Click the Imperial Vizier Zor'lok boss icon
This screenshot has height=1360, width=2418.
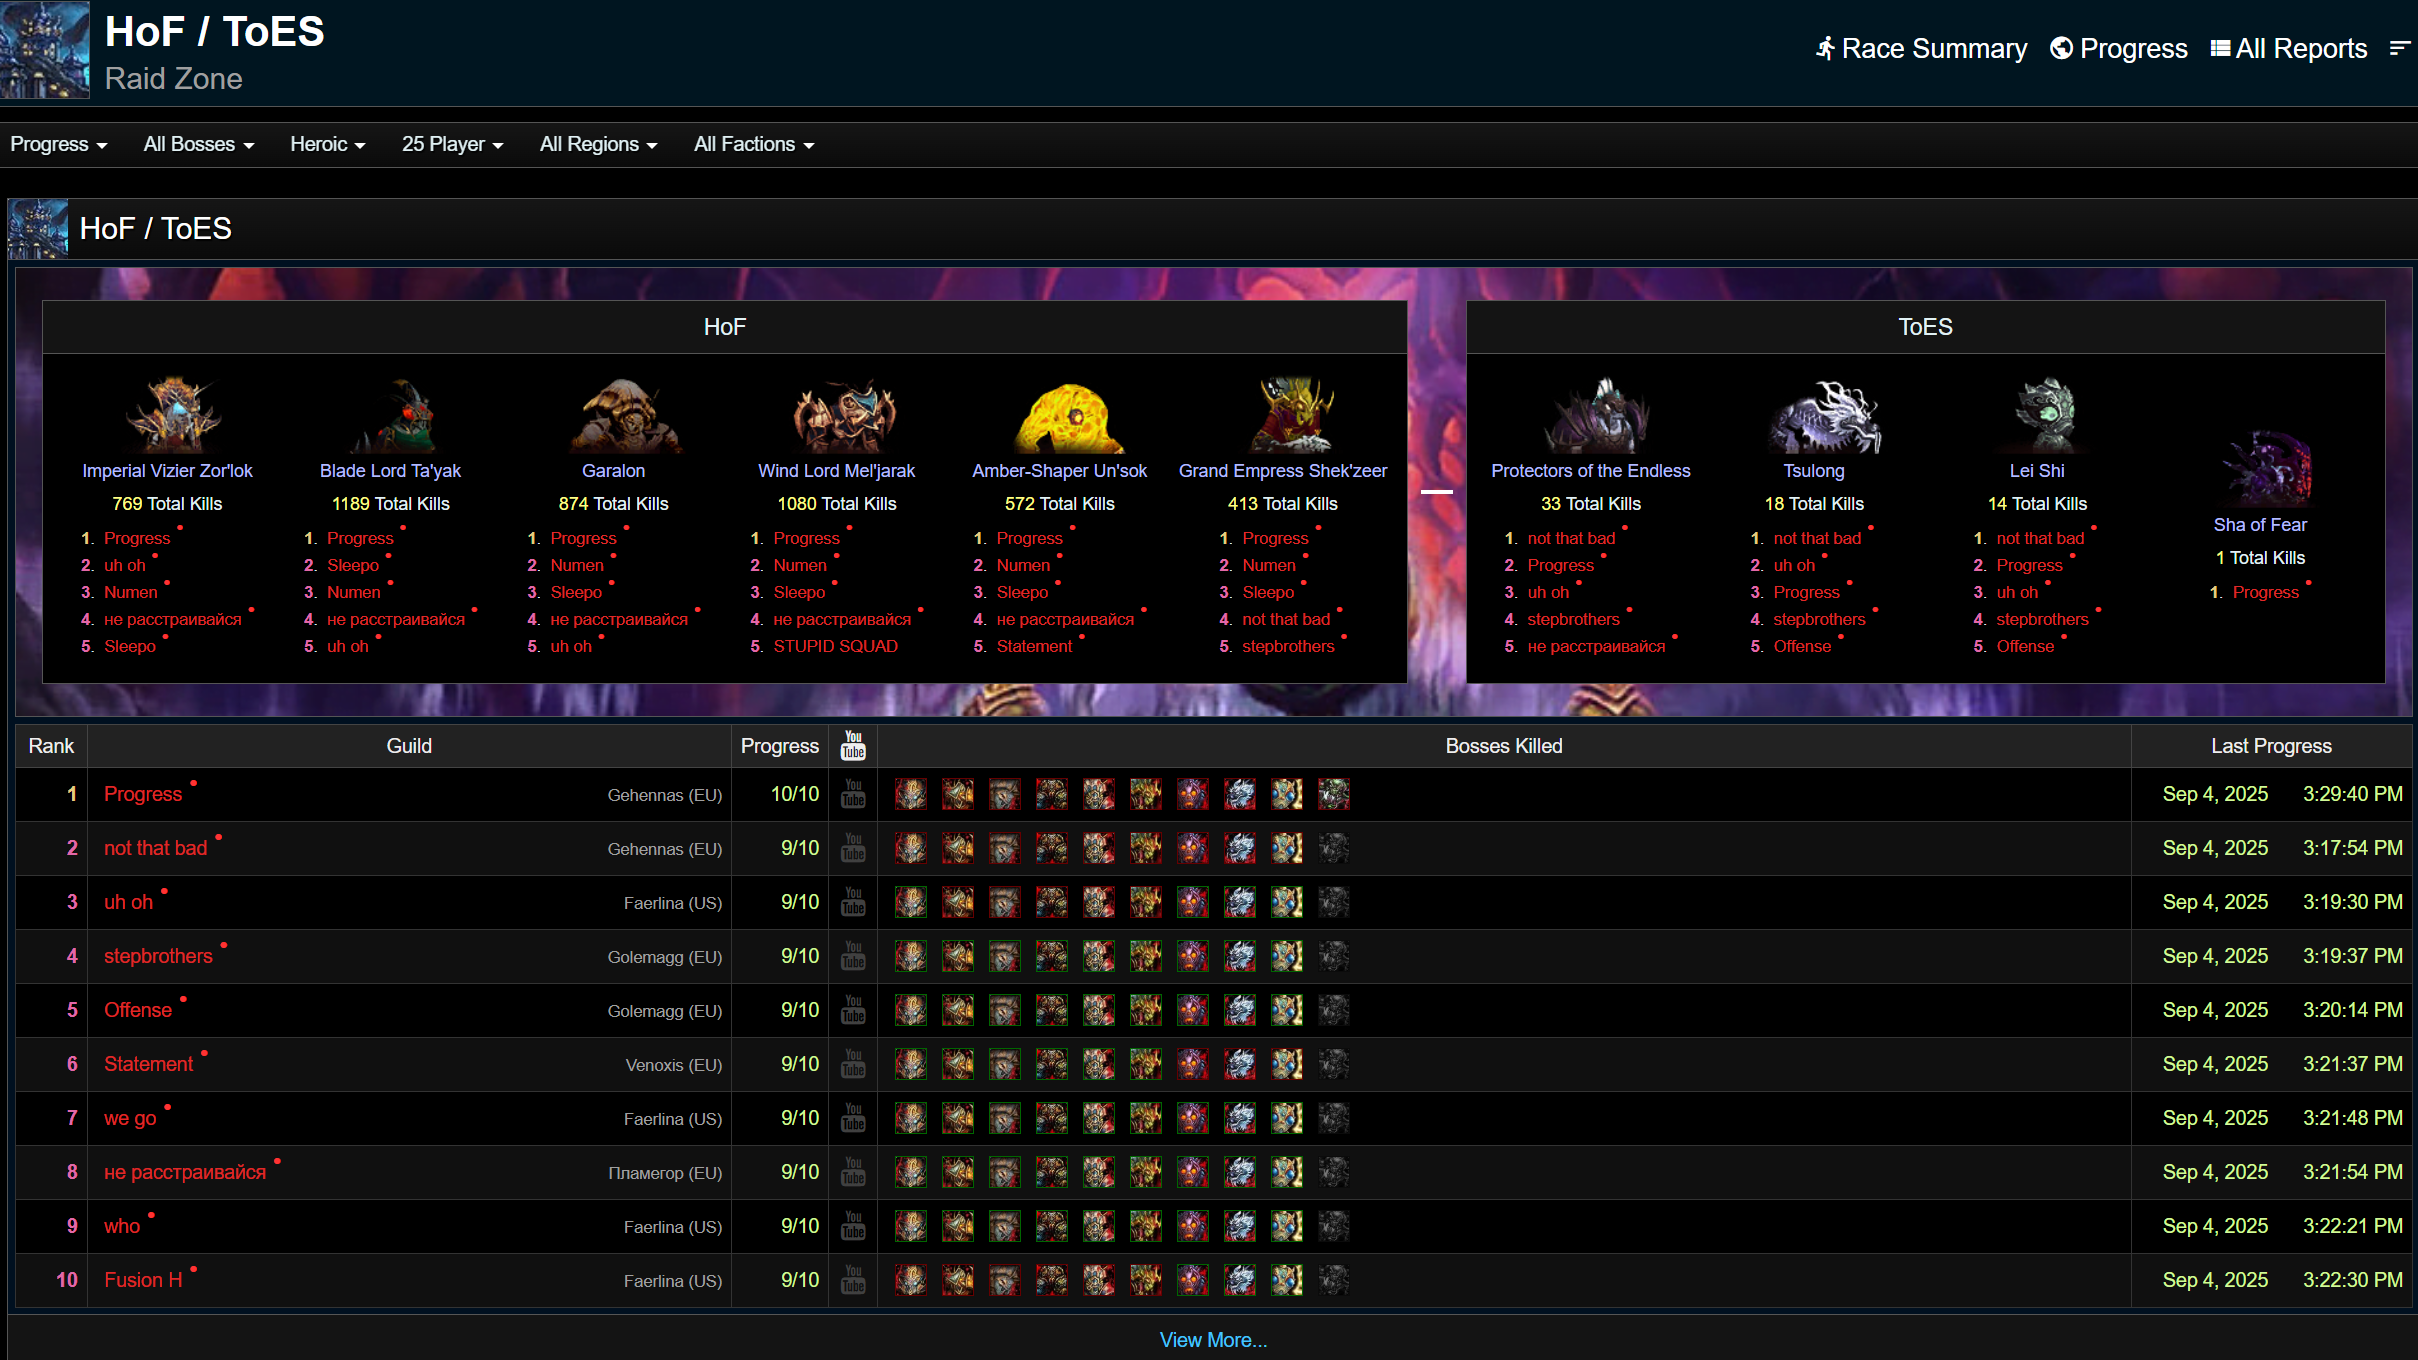[167, 414]
